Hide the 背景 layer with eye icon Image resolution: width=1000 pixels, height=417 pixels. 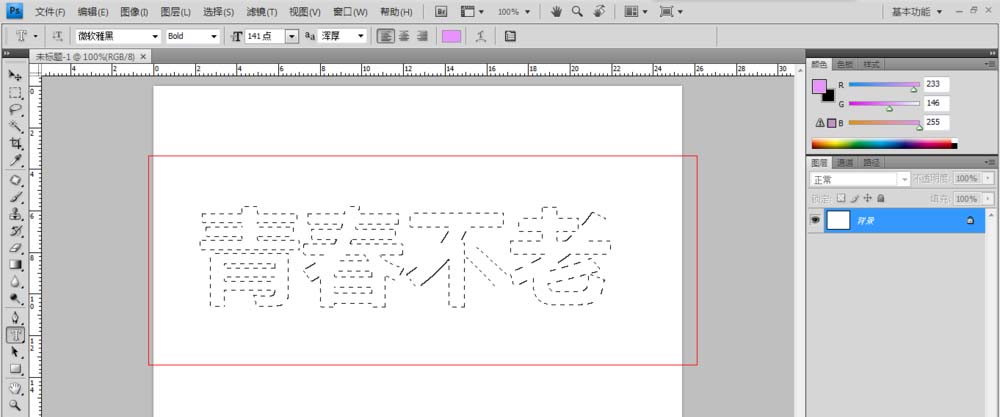click(816, 220)
